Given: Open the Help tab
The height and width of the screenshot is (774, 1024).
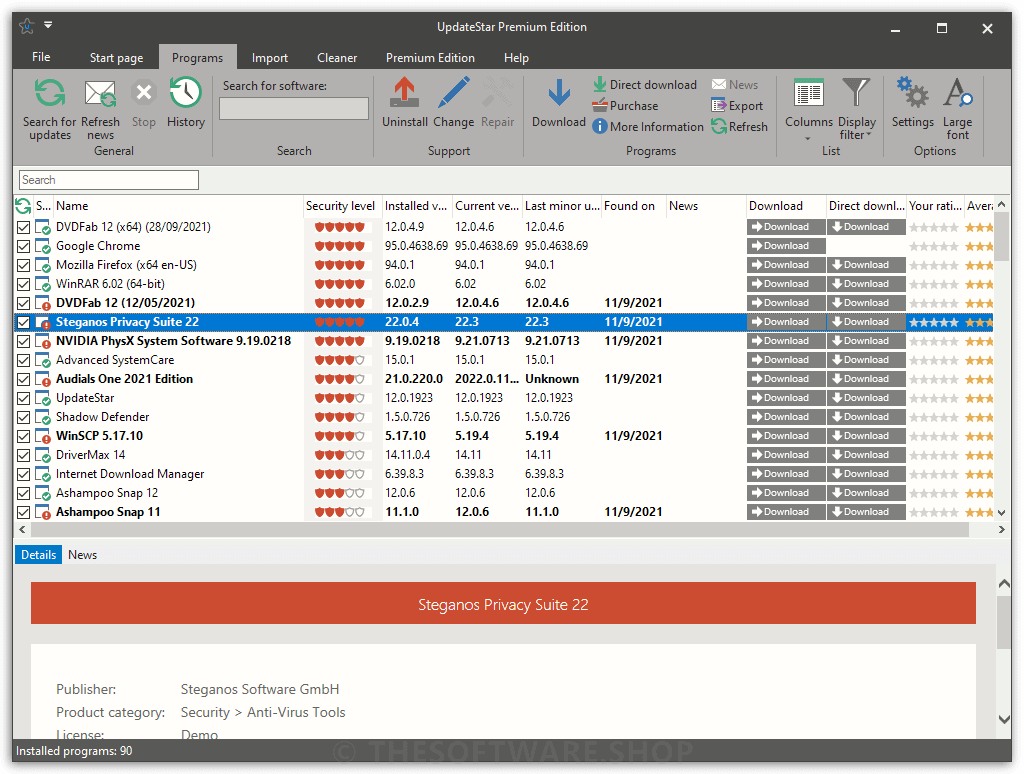Looking at the screenshot, I should pyautogui.click(x=516, y=57).
